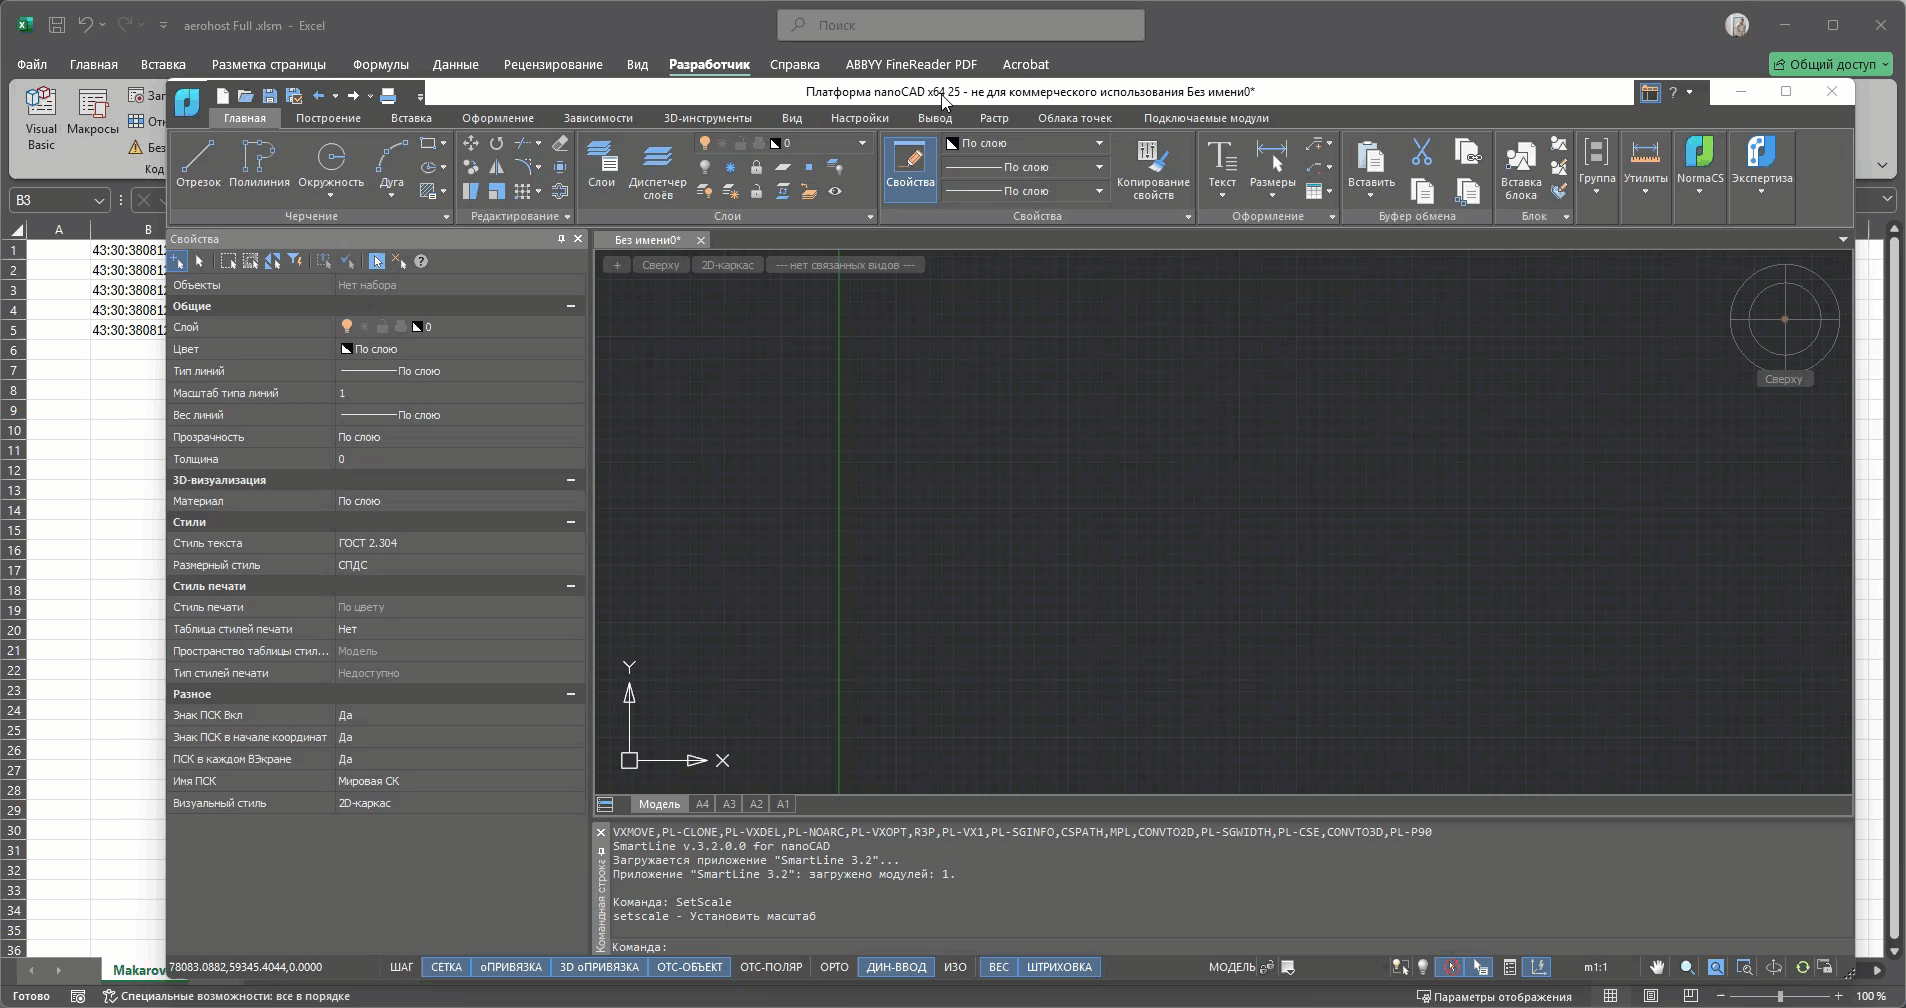Open Excel name box dropdown B3
The width and height of the screenshot is (1906, 1008).
pyautogui.click(x=99, y=200)
